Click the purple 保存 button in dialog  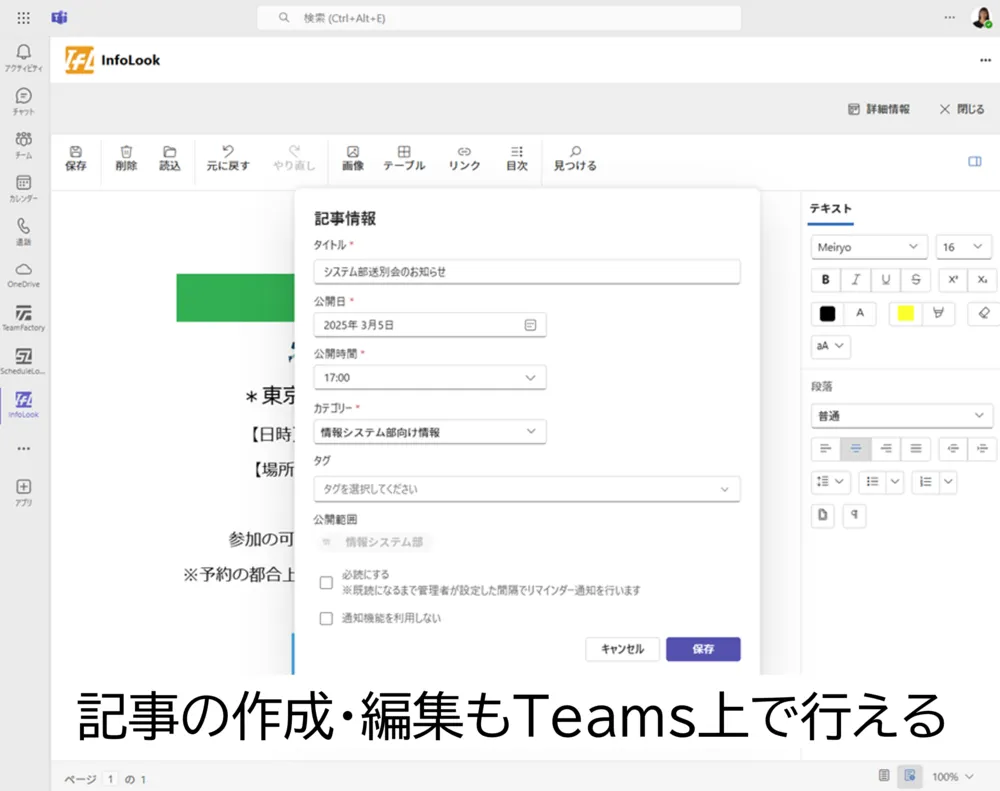point(703,649)
